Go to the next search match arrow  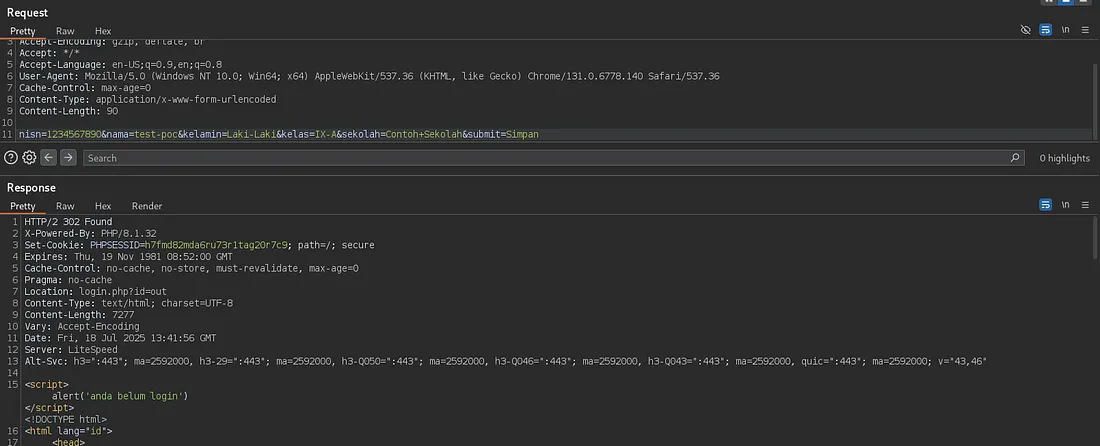[68, 158]
